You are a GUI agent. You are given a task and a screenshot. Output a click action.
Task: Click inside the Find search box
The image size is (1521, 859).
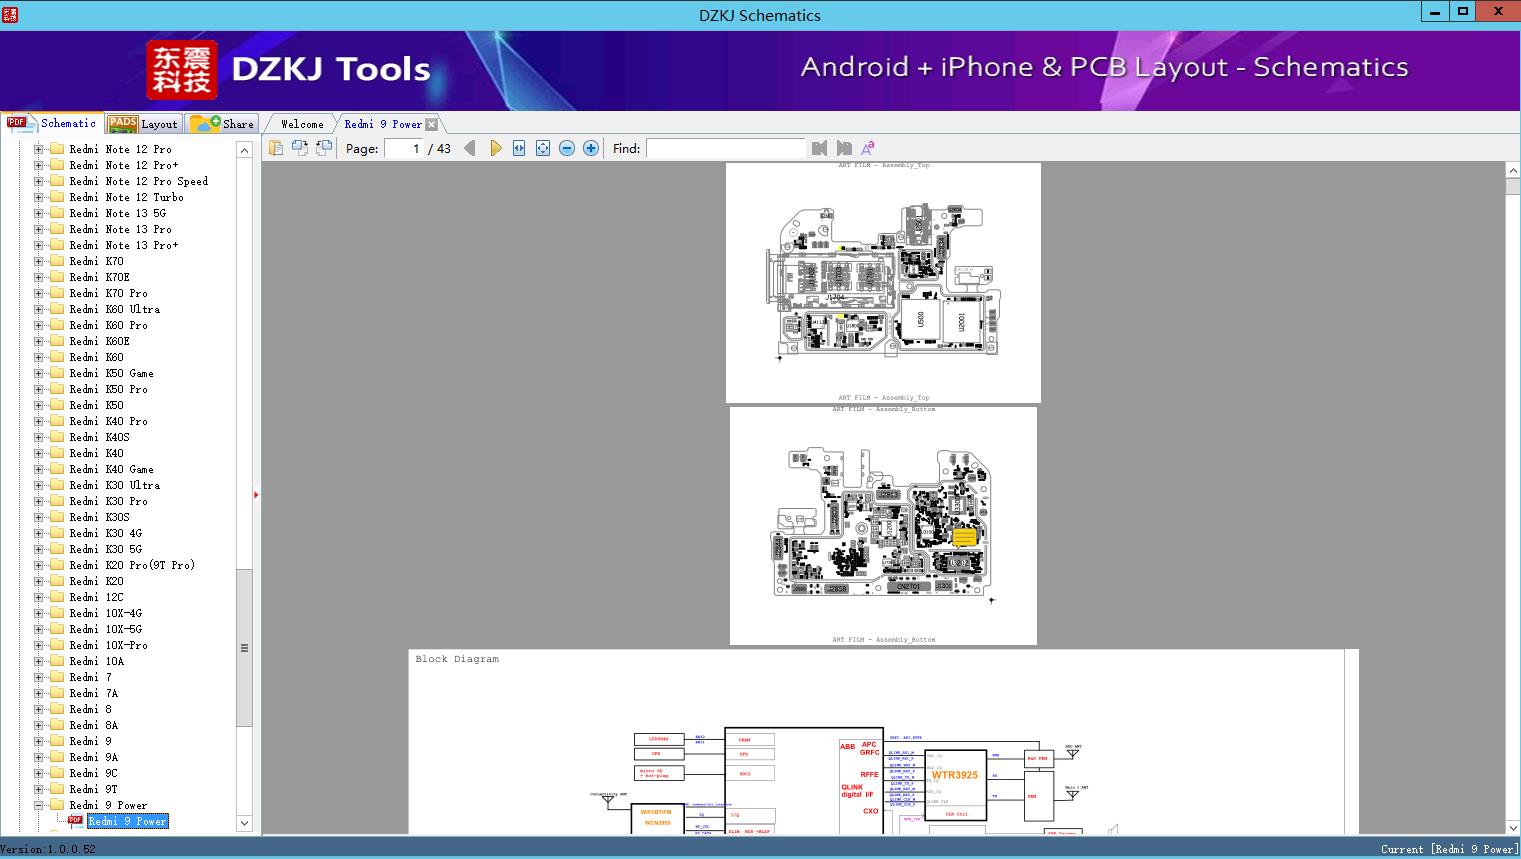coord(725,148)
